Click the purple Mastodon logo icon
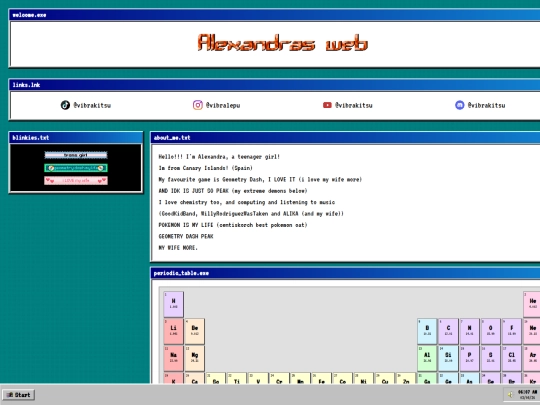The height and width of the screenshot is (405, 540). 460,105
